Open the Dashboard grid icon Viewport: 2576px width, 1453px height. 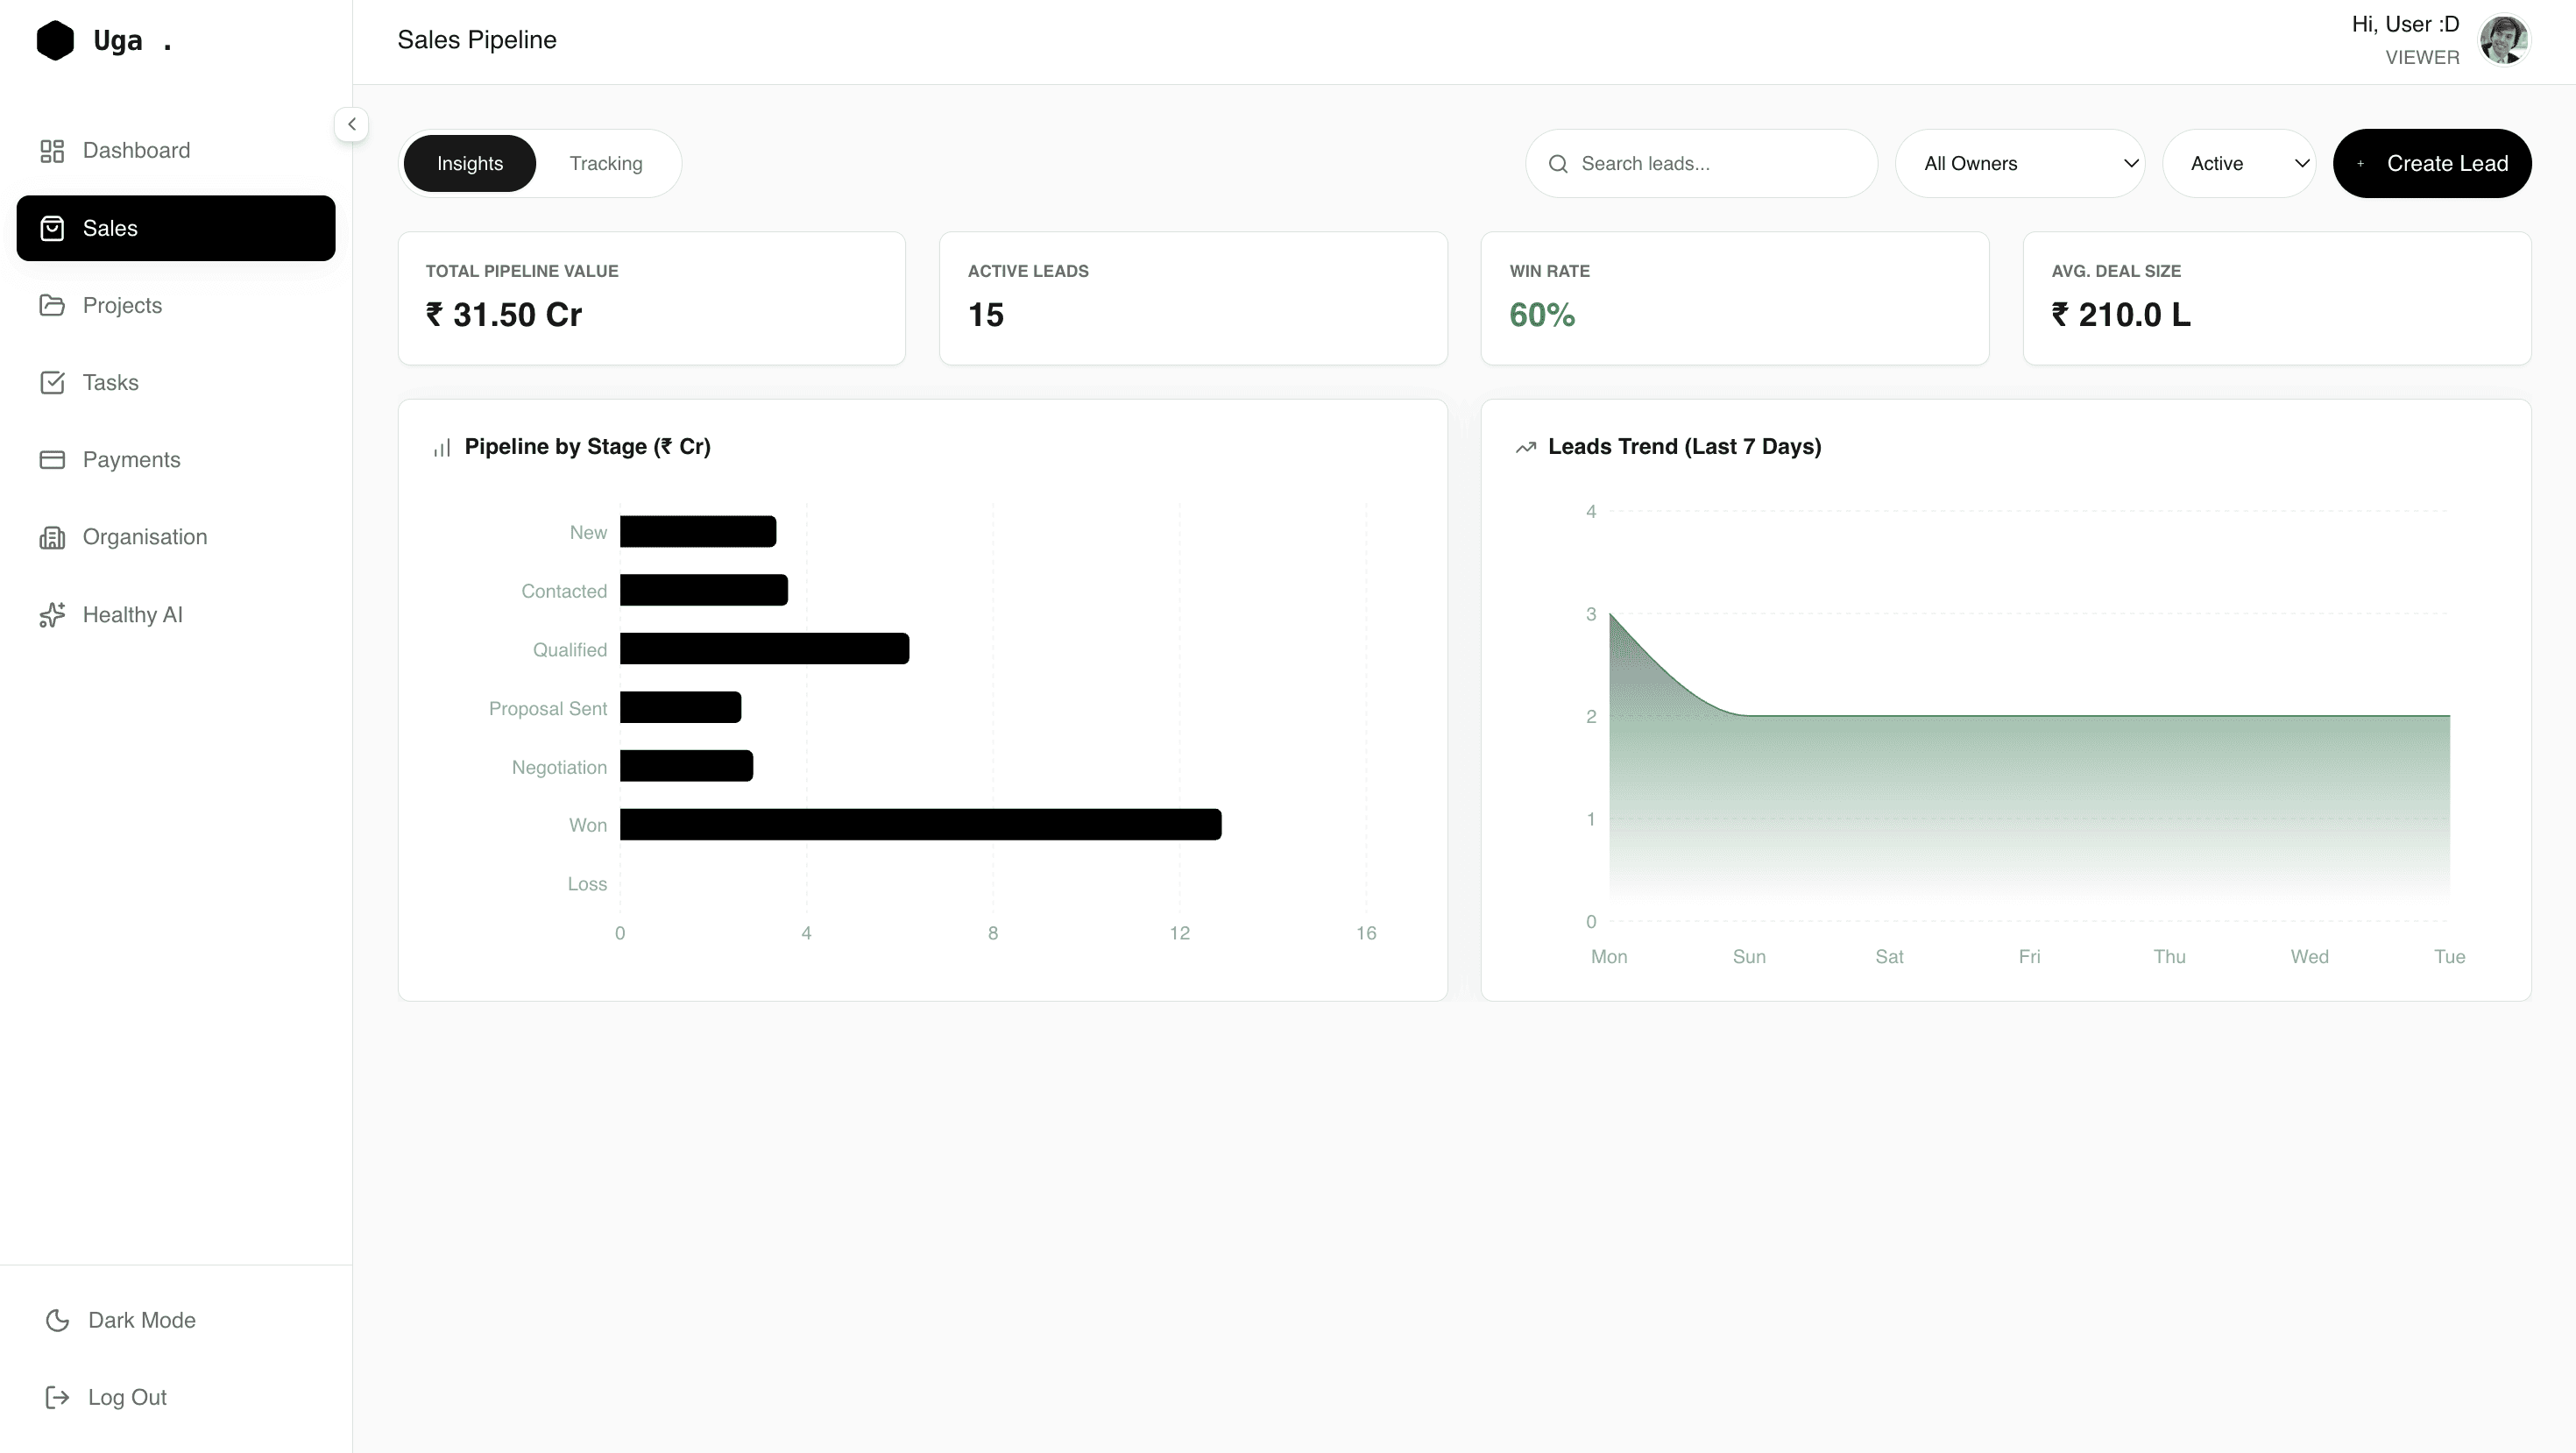coord(52,151)
